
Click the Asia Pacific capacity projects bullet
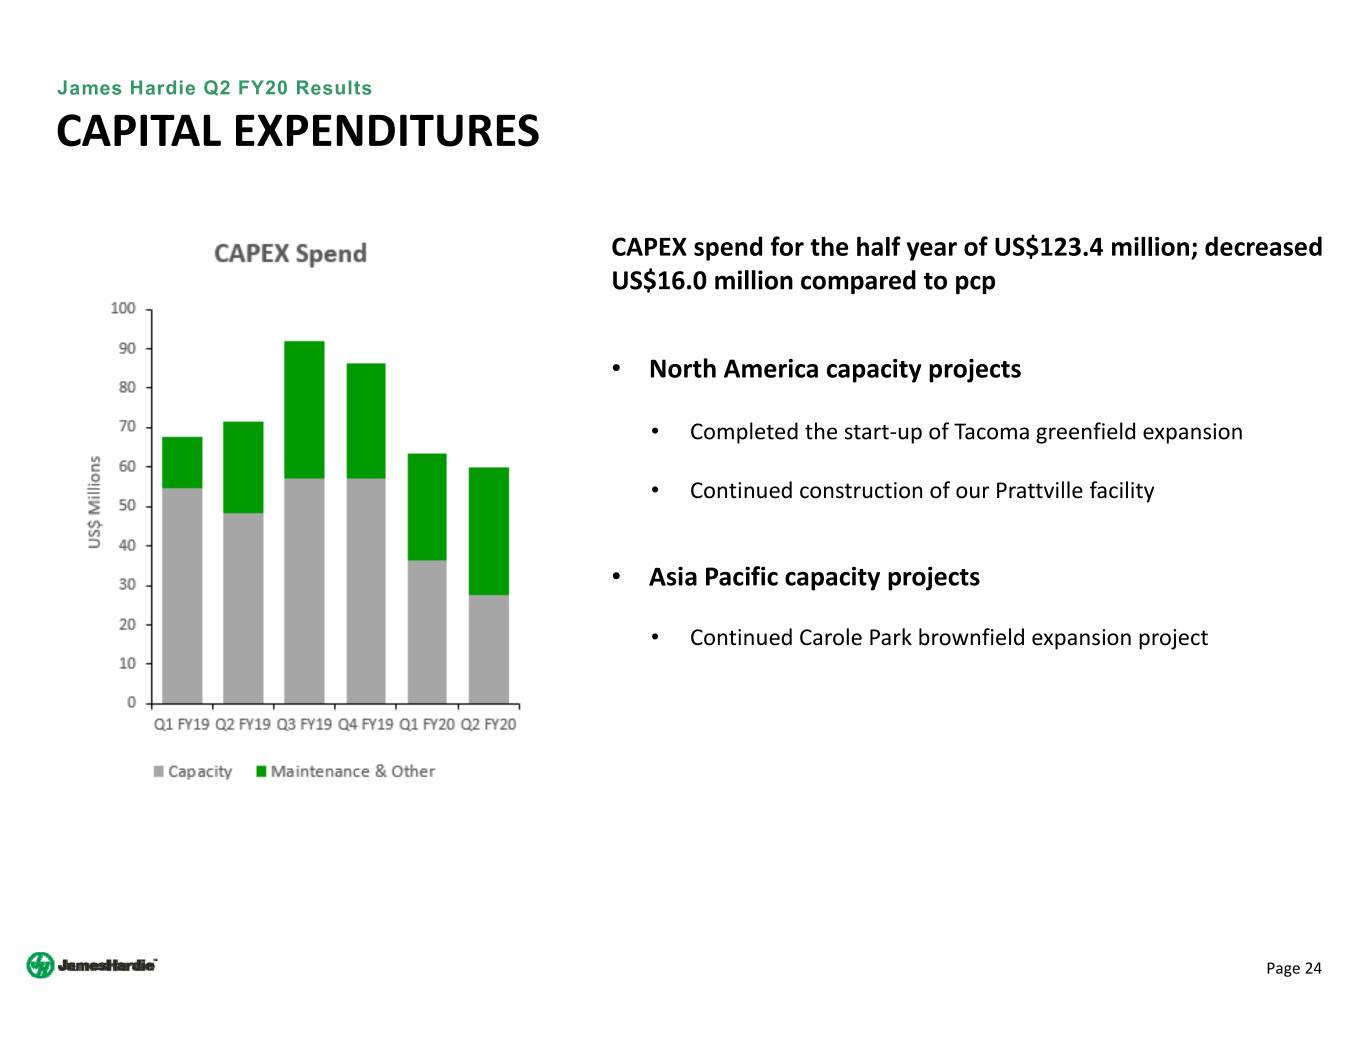814,577
